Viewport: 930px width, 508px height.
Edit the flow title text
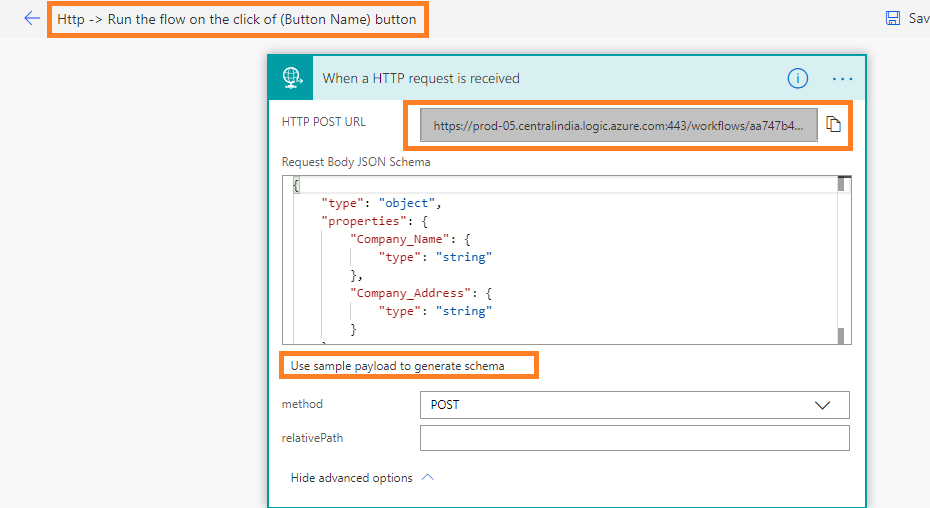point(237,20)
